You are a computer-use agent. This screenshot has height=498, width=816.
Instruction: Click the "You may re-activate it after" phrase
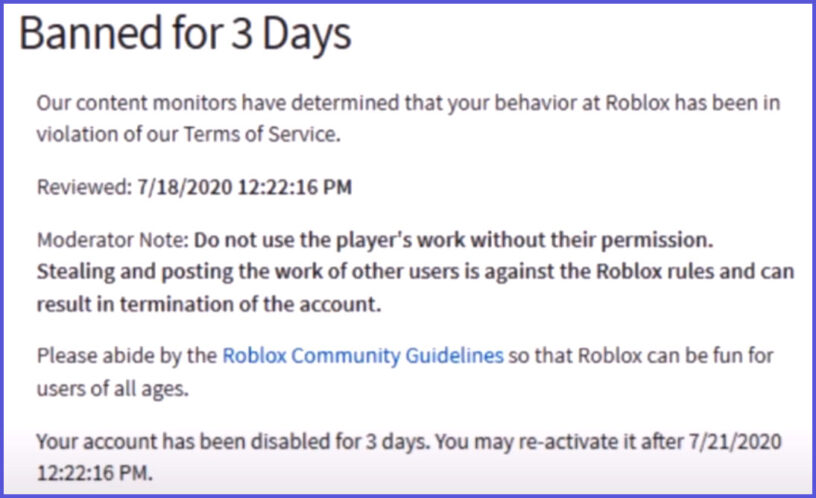pos(559,441)
